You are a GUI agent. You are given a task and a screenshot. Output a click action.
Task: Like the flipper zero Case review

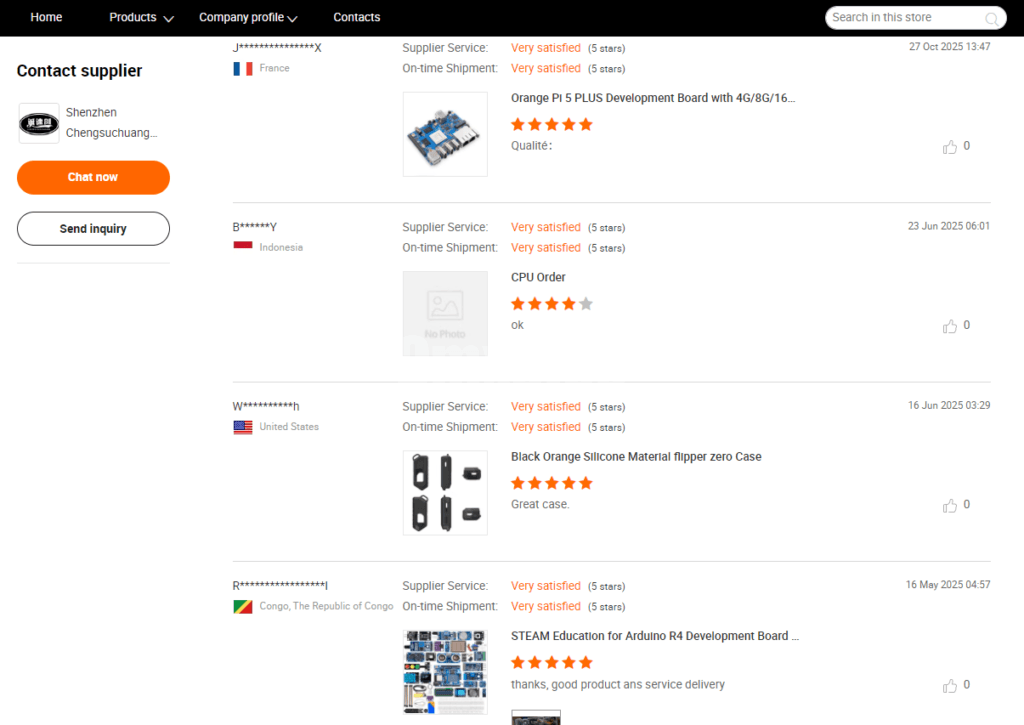click(x=950, y=506)
